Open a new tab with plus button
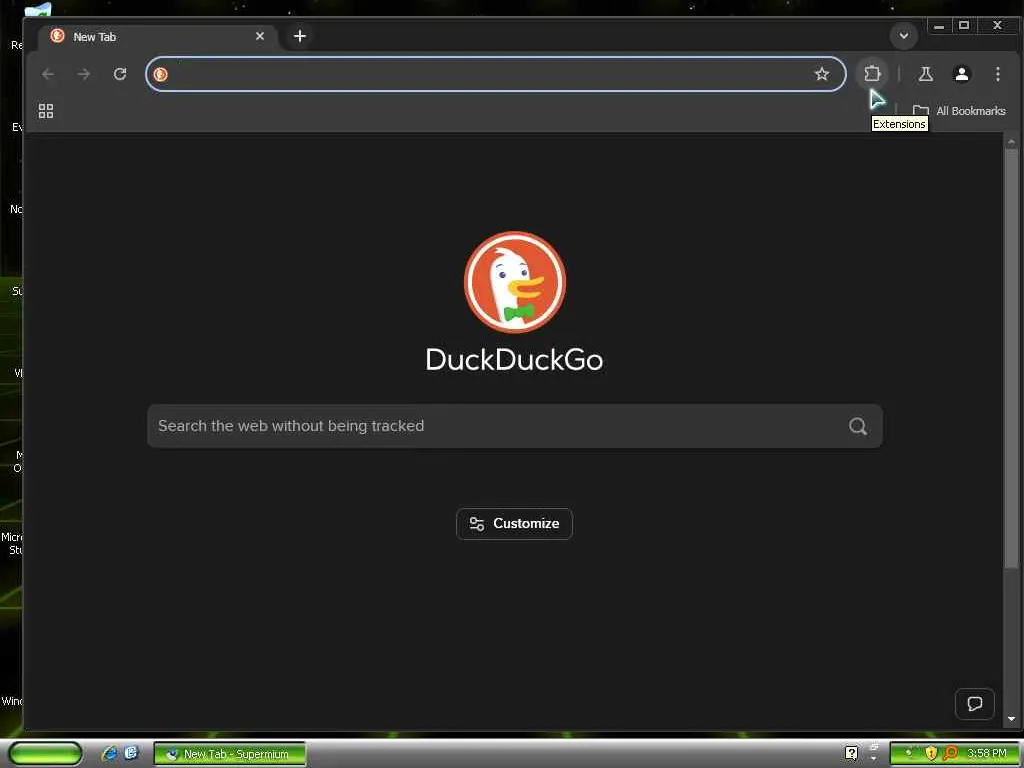 (x=300, y=36)
